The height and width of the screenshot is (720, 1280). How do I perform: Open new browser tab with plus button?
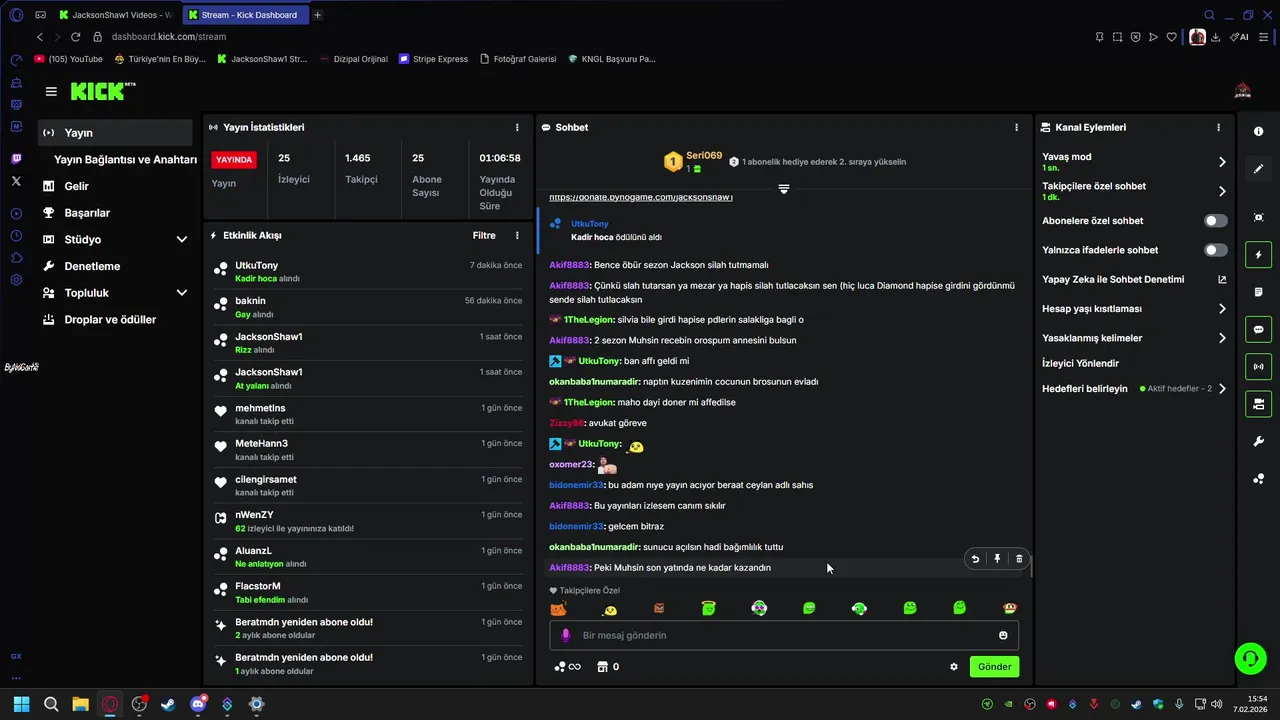(318, 15)
